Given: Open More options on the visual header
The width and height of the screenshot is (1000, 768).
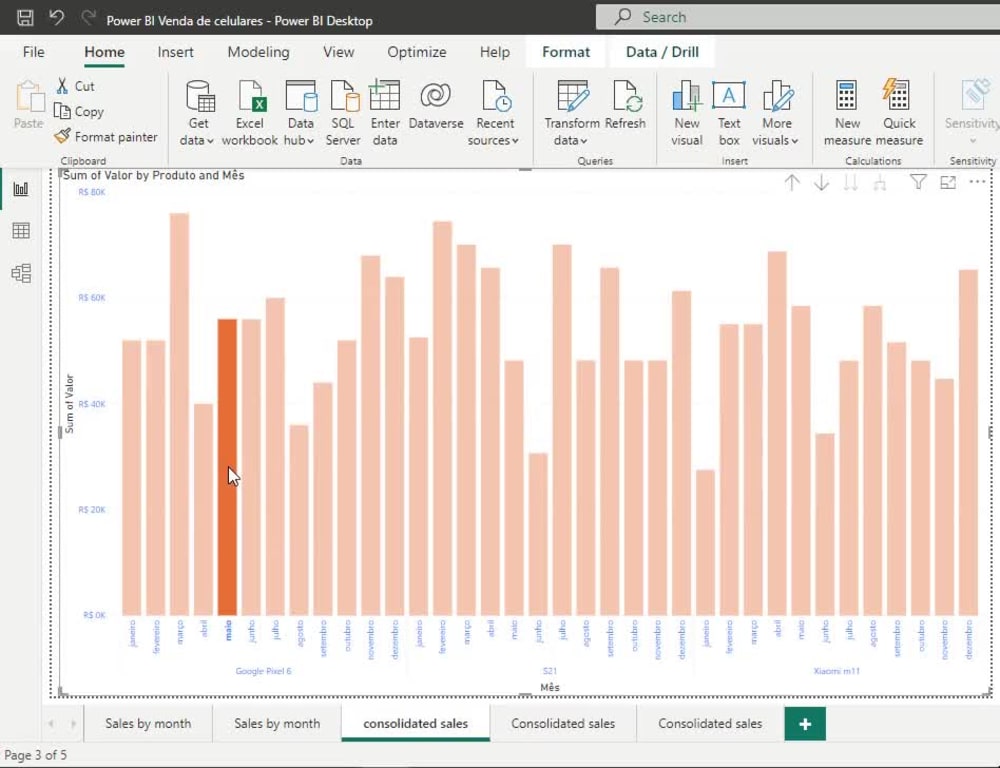Looking at the screenshot, I should click(976, 182).
